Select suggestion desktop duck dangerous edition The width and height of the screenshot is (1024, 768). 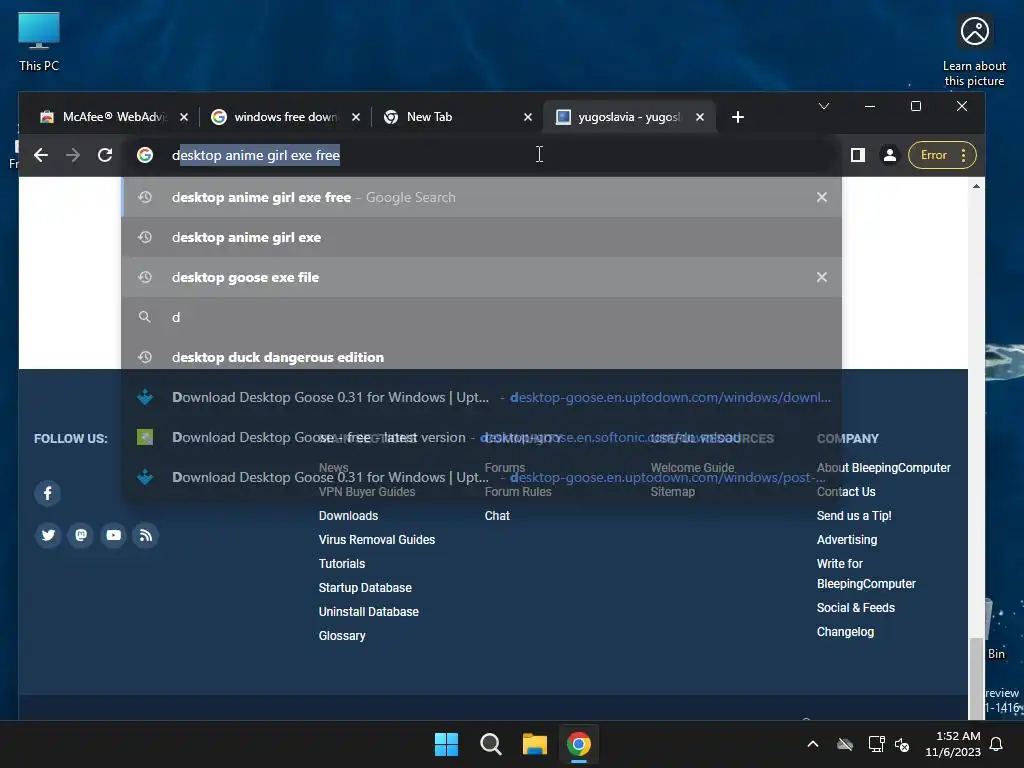481,357
